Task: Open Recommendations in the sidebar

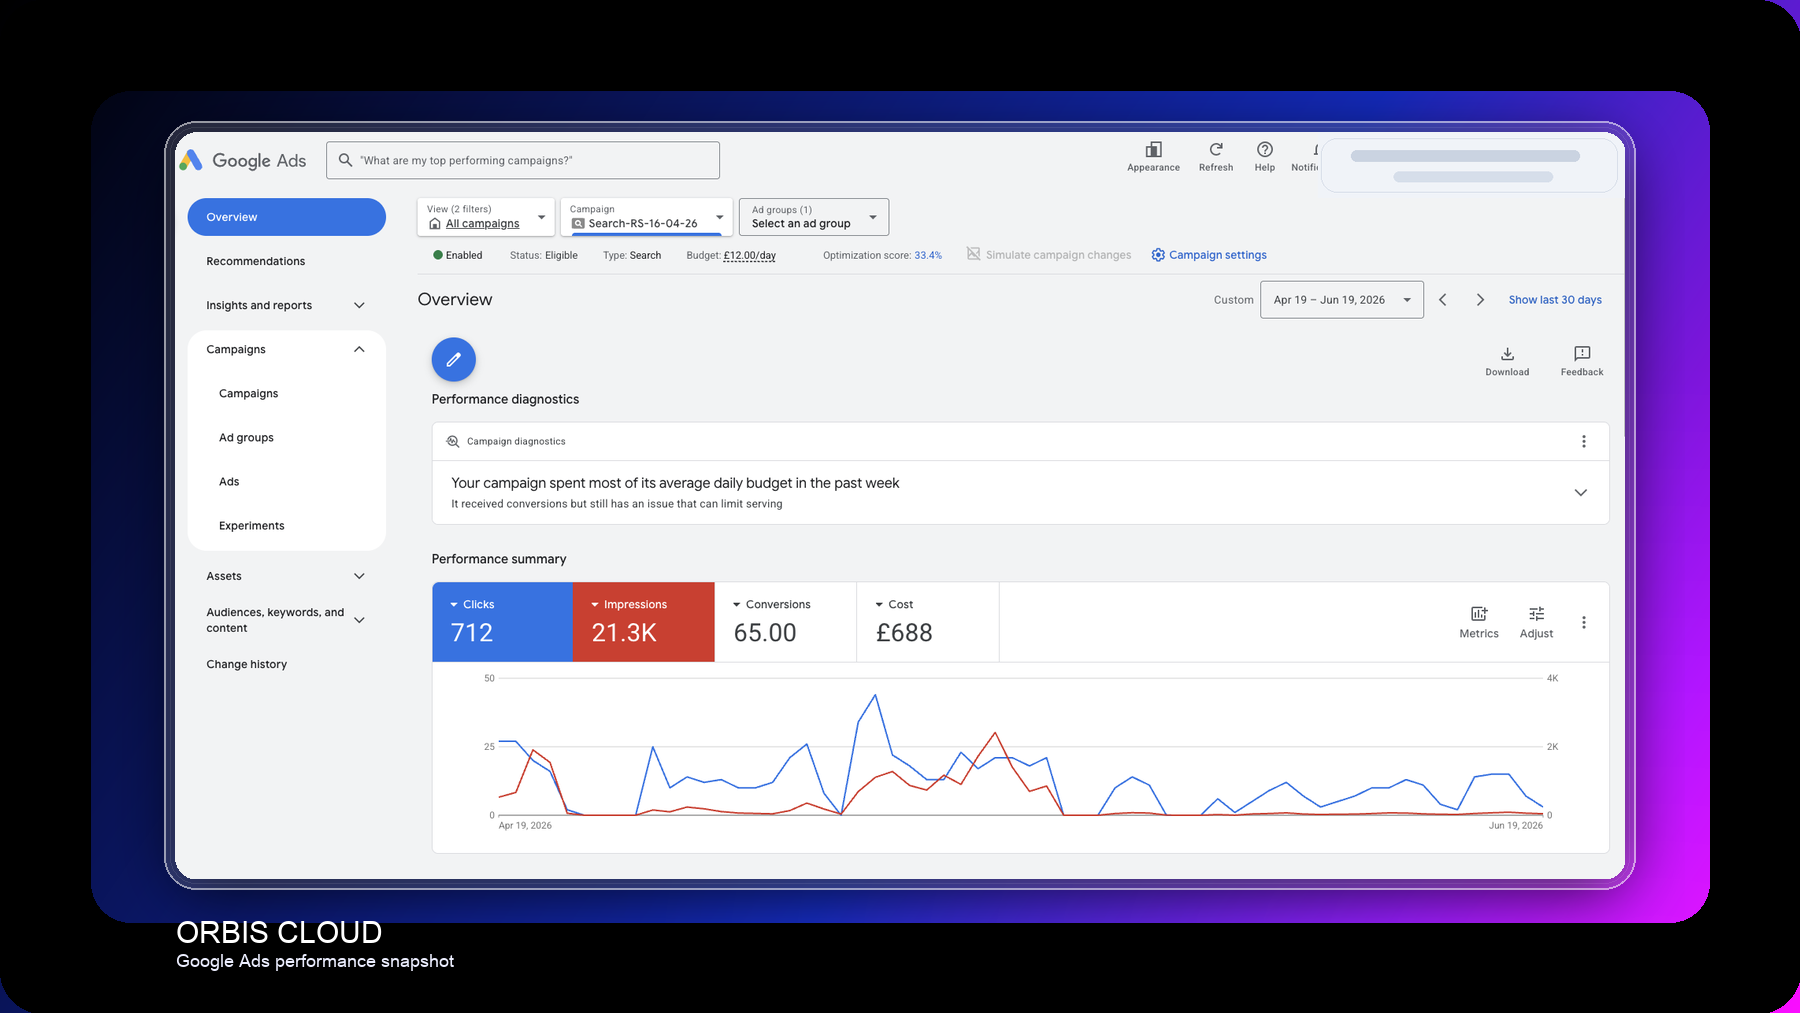Action: [256, 261]
